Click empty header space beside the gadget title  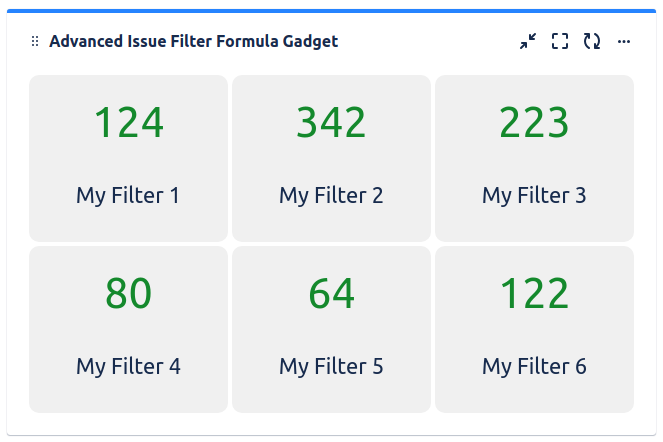[430, 42]
